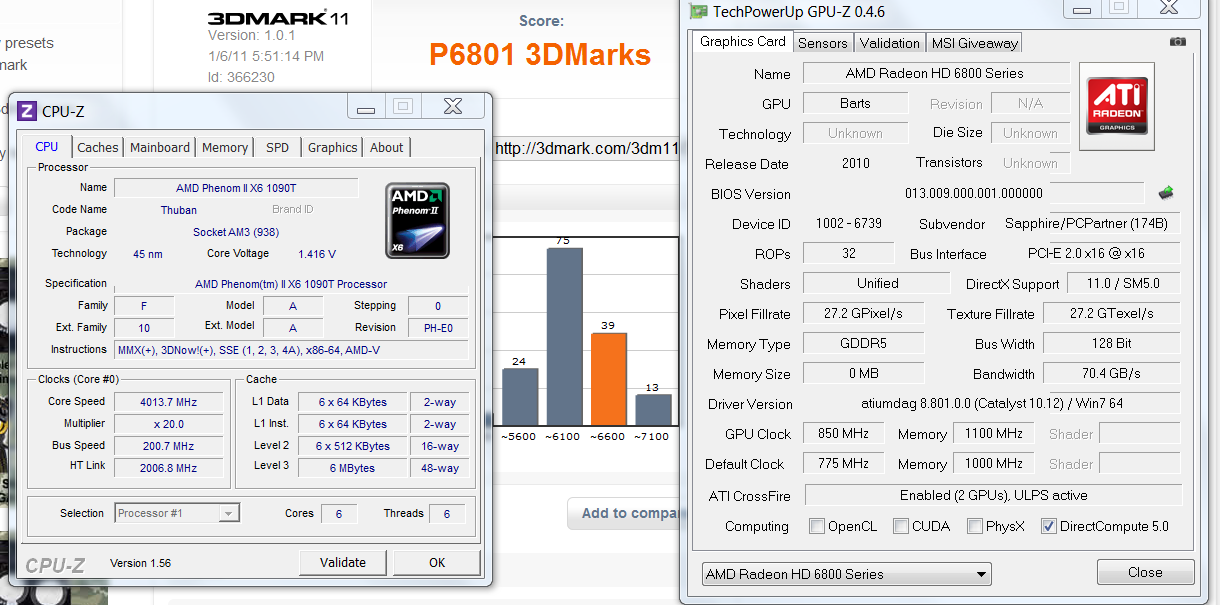
Task: Open the About tab in CPU-Z
Action: [x=387, y=147]
